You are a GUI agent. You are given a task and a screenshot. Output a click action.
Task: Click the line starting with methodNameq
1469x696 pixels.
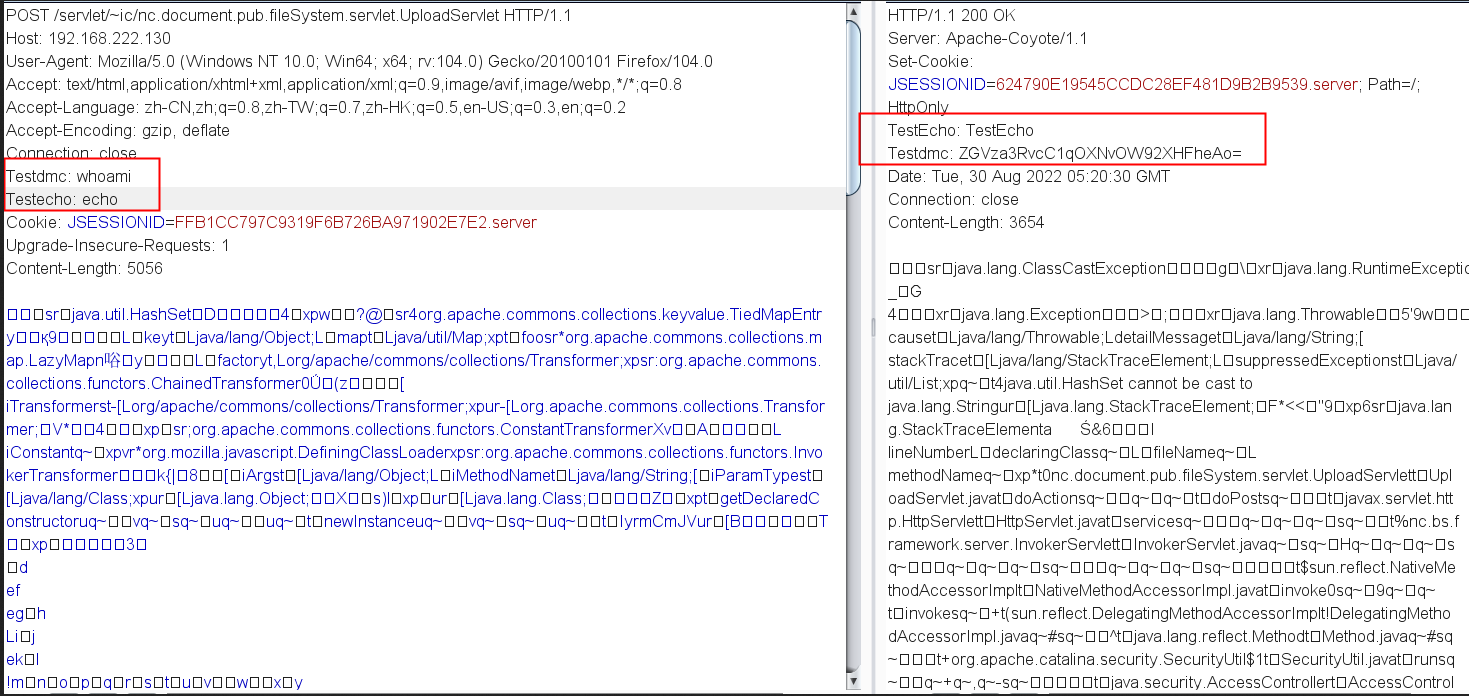[x=1169, y=475]
